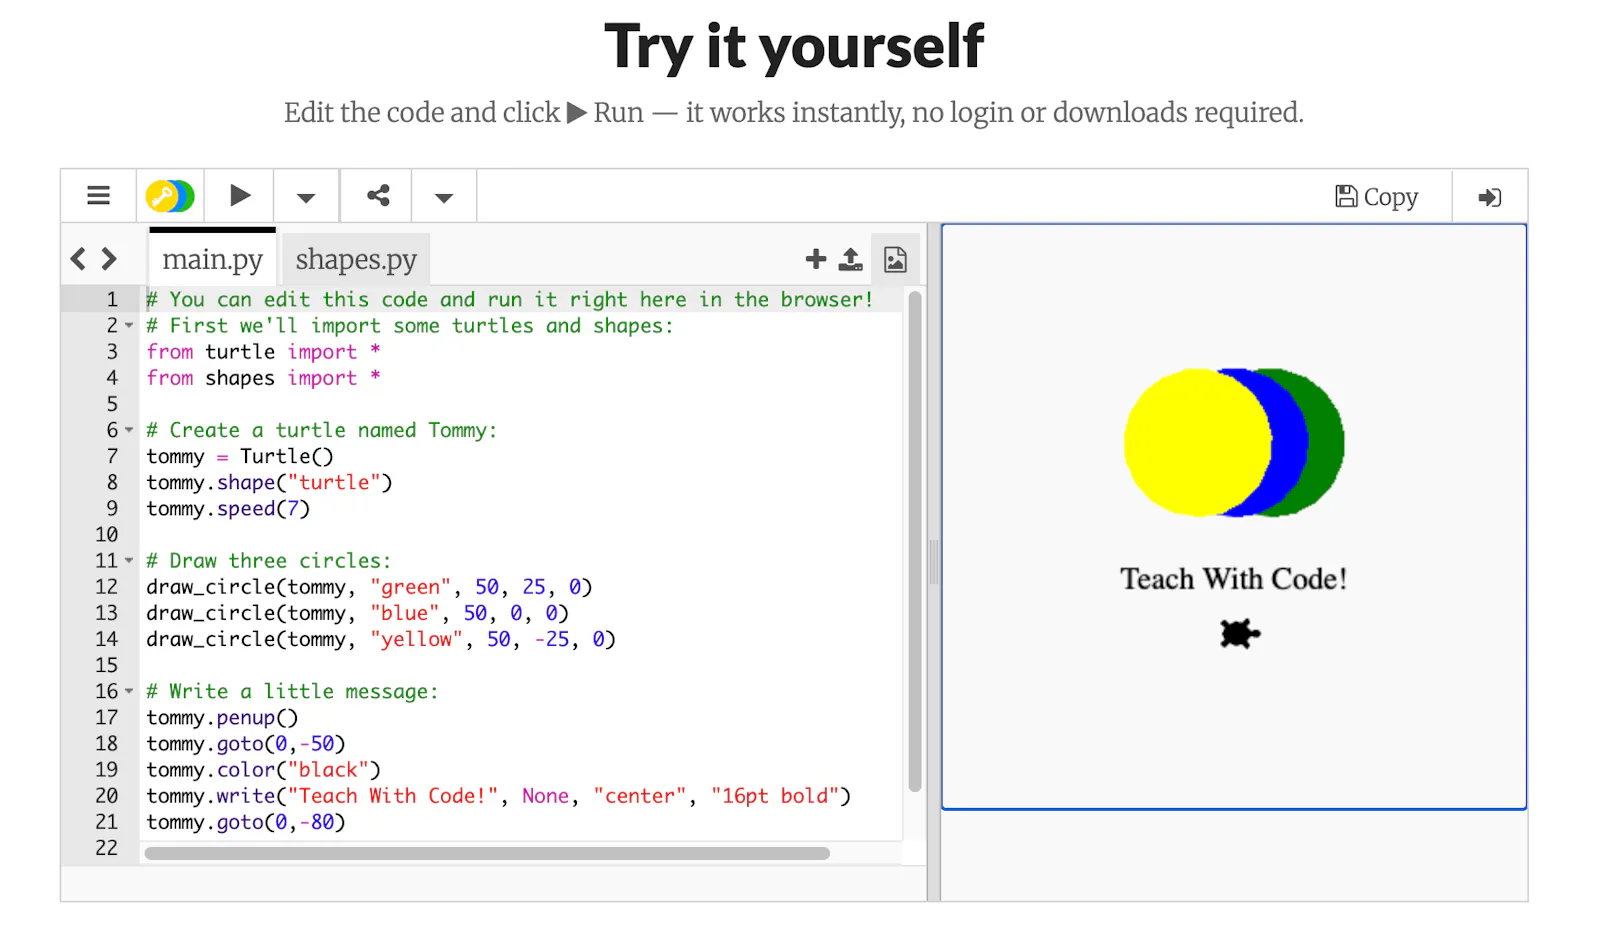This screenshot has height=940, width=1600.
Task: Click "tommy.goto(0,-80)" on line 21
Action: (x=245, y=822)
